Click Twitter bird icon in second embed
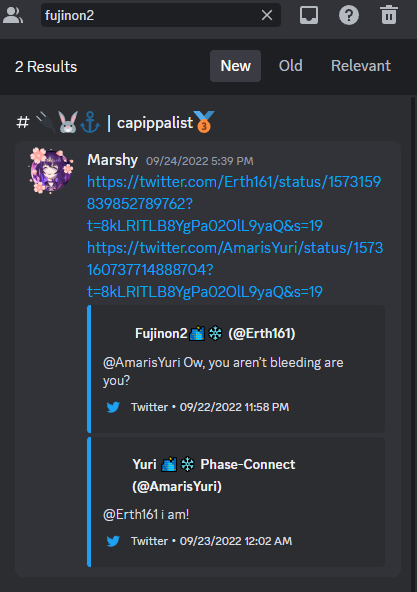This screenshot has height=592, width=417. pos(113,541)
